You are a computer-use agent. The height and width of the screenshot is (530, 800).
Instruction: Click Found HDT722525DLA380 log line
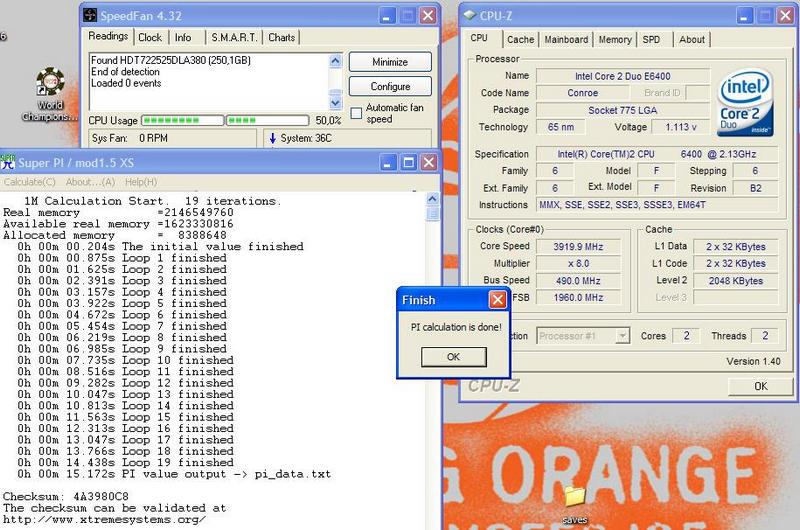(170, 60)
